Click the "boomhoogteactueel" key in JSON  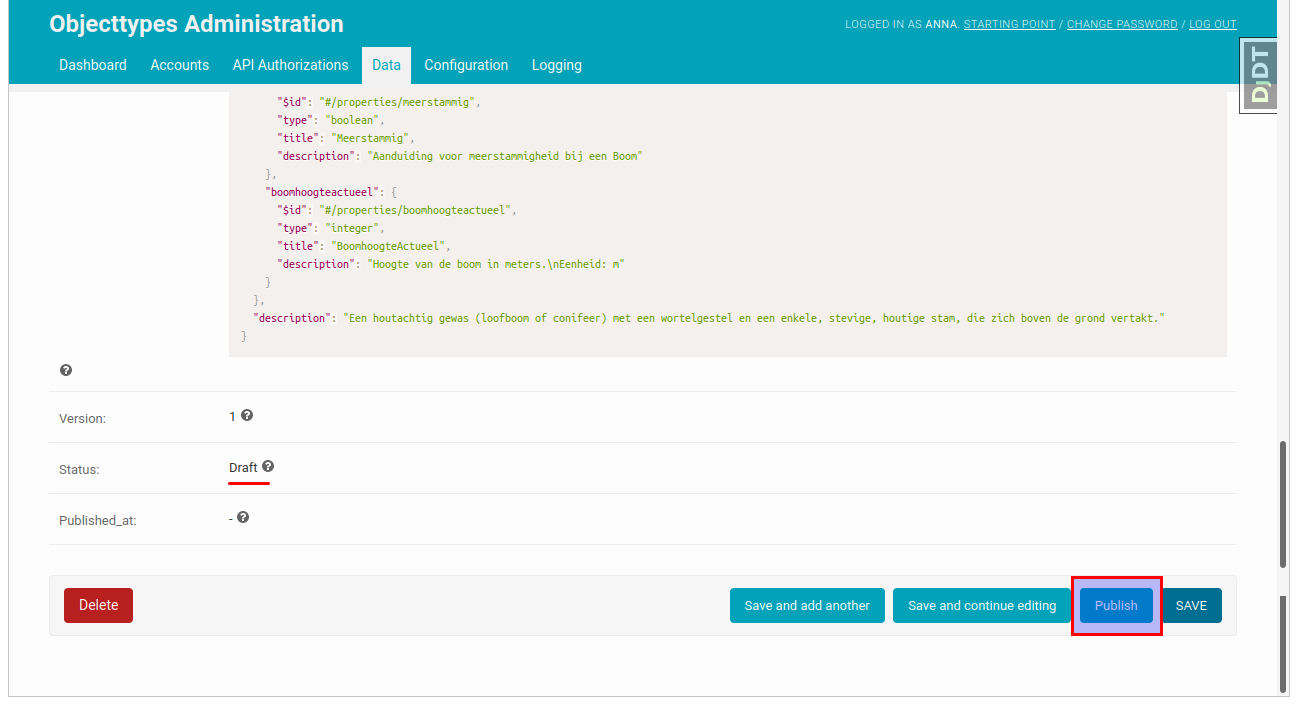(322, 192)
